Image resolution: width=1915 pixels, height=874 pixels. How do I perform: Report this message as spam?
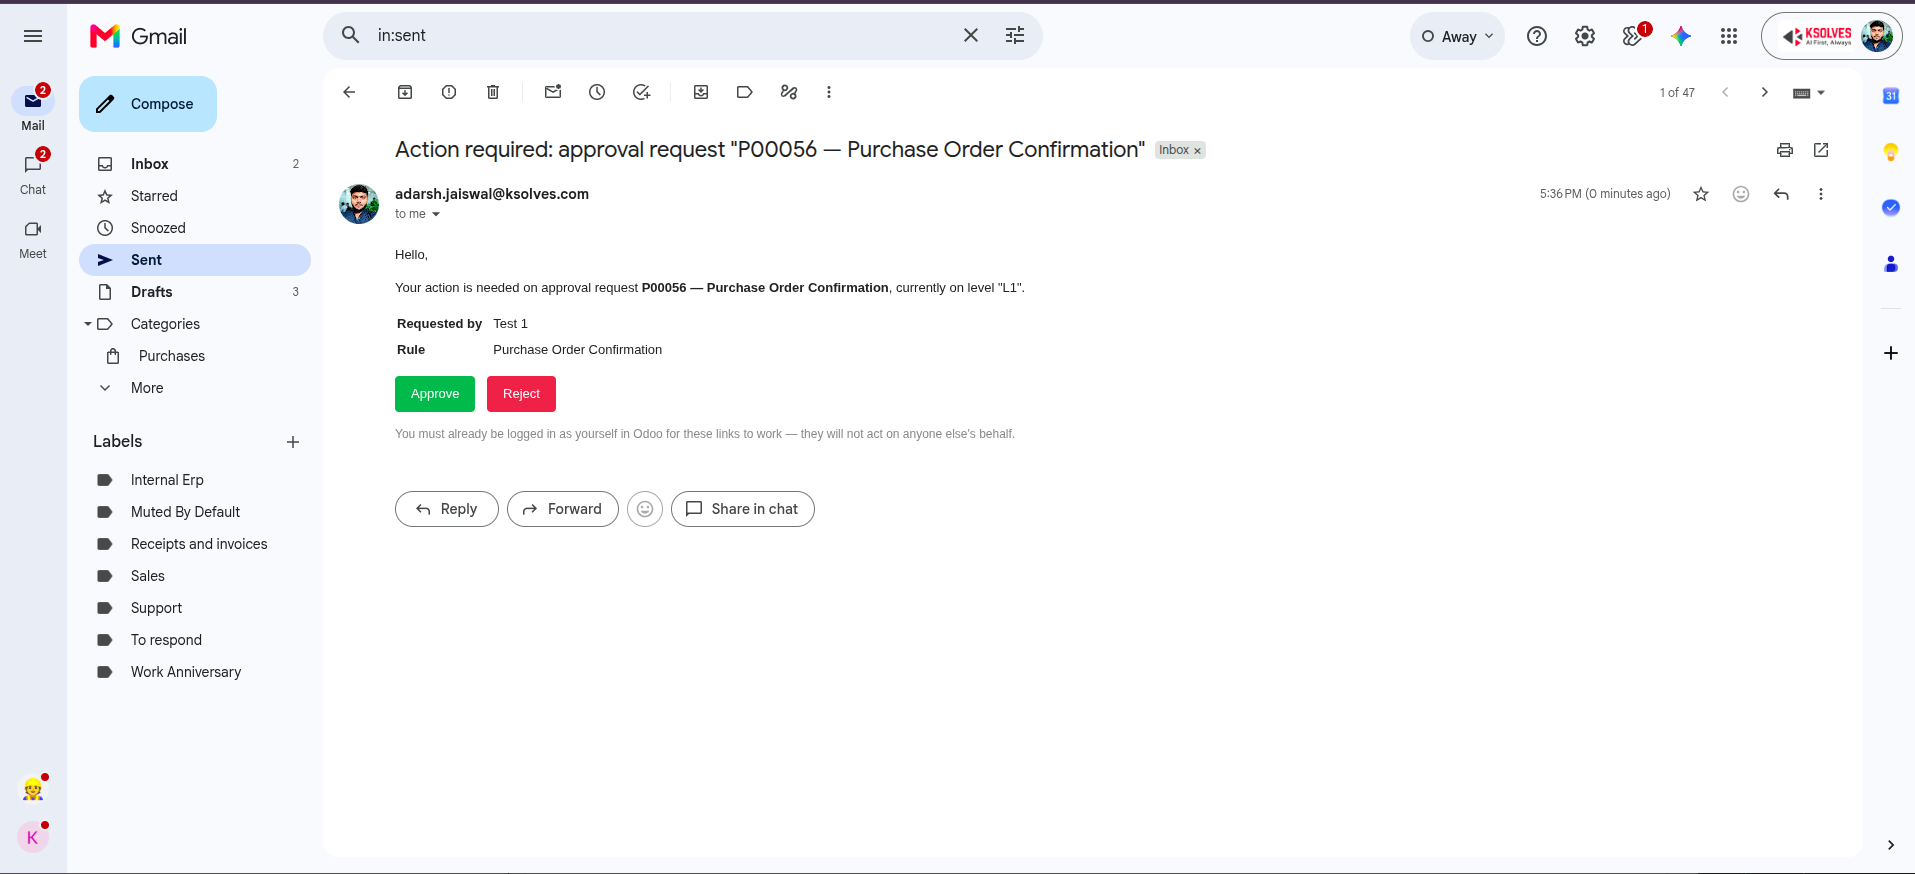coord(449,92)
